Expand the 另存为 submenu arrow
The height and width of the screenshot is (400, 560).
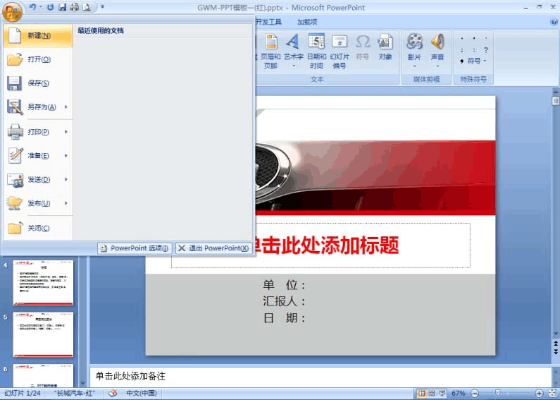(66, 107)
